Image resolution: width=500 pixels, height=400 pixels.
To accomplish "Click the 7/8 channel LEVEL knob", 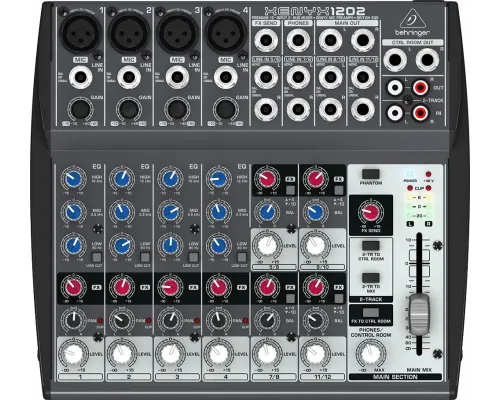I will click(267, 354).
